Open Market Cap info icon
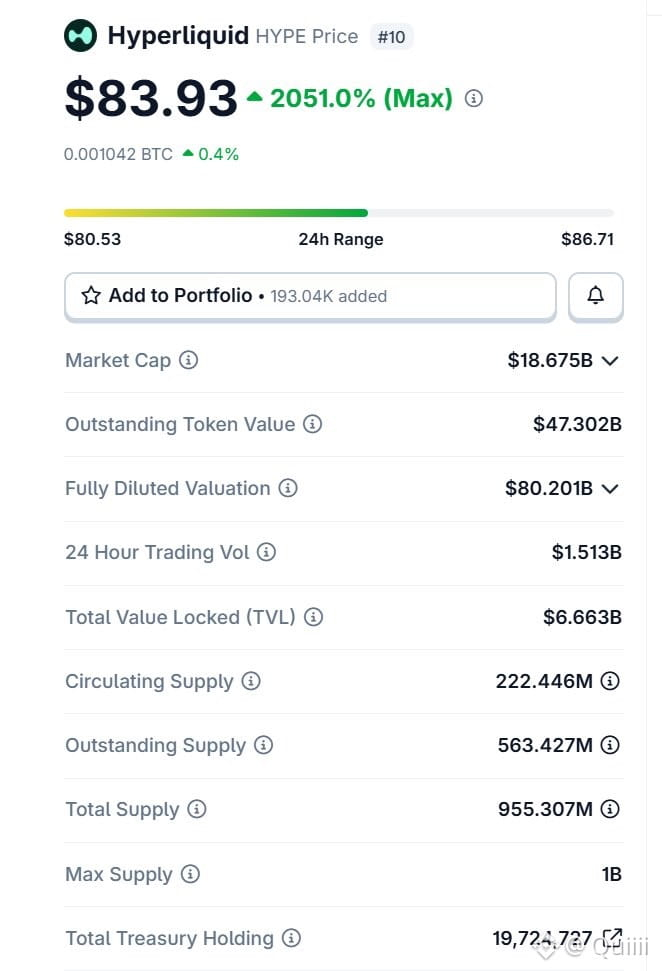662x971 pixels. (x=188, y=360)
